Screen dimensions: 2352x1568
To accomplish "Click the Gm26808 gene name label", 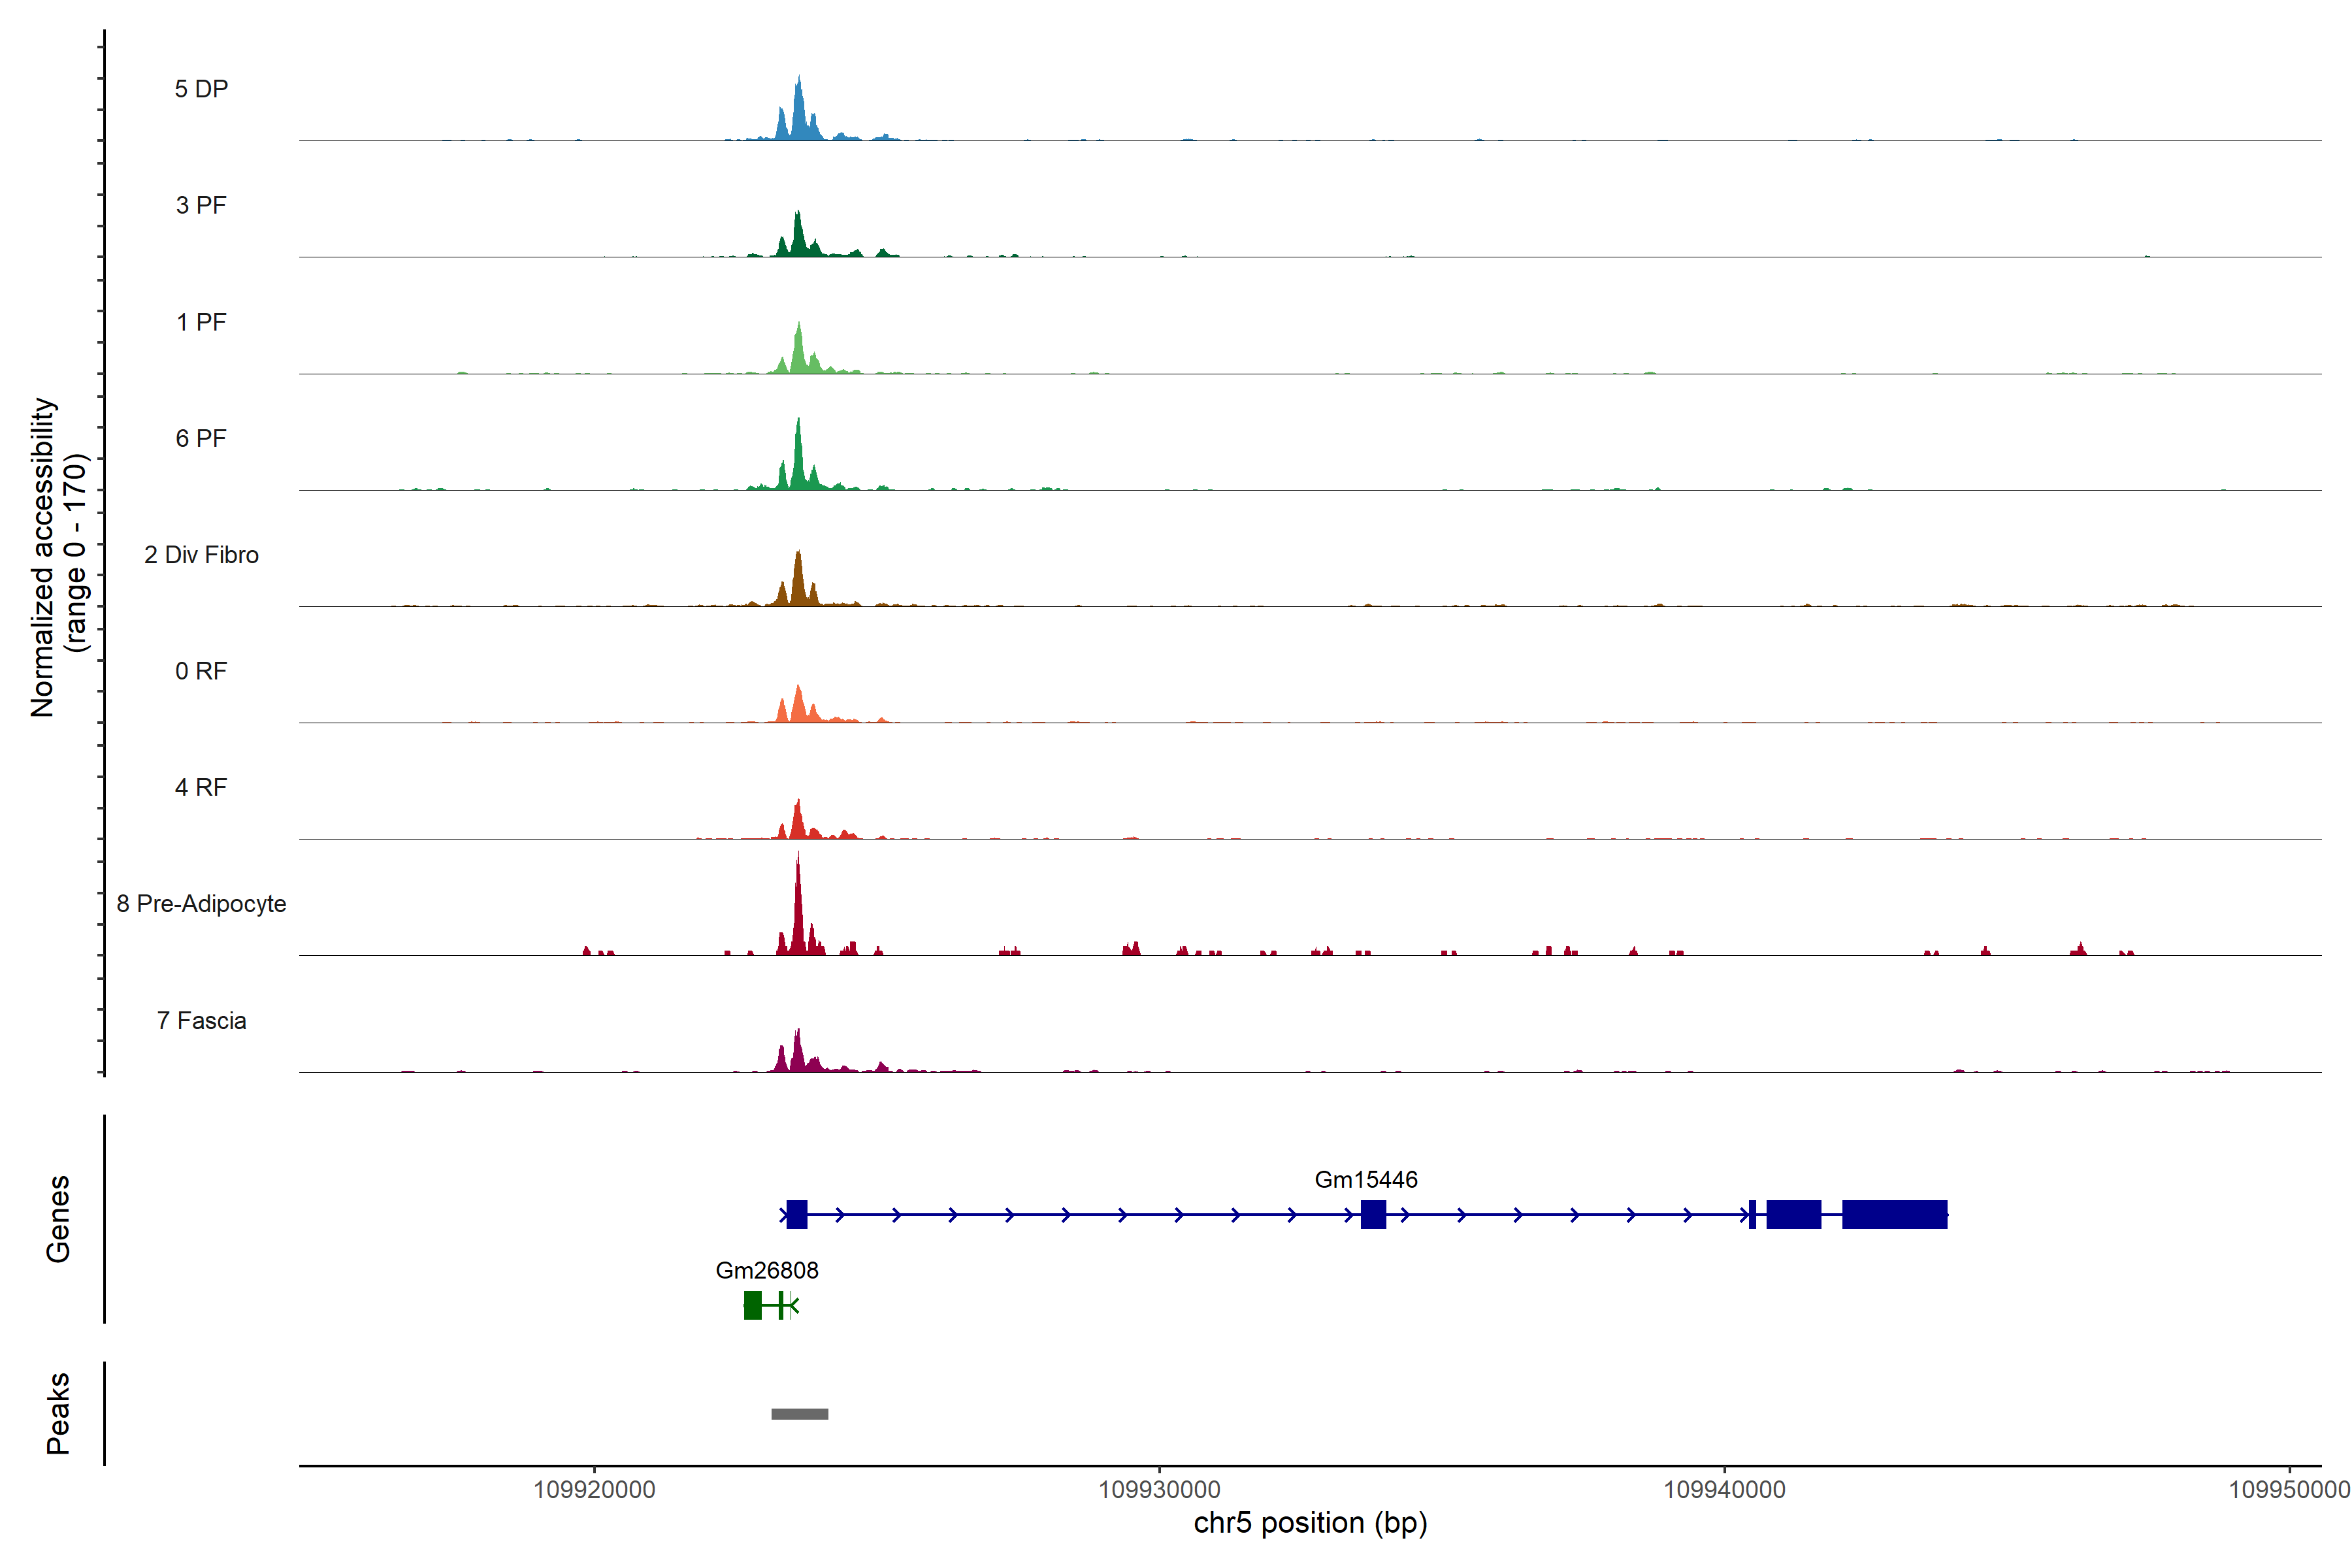I will (767, 1271).
